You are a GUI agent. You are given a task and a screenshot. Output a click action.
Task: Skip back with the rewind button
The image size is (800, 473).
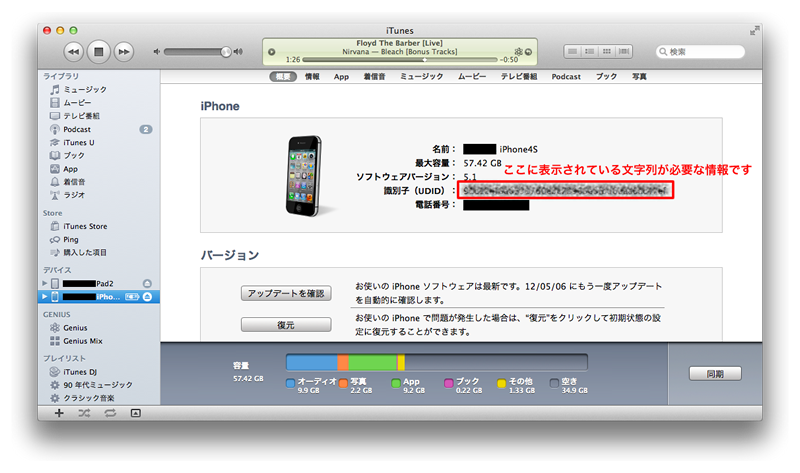click(x=73, y=52)
